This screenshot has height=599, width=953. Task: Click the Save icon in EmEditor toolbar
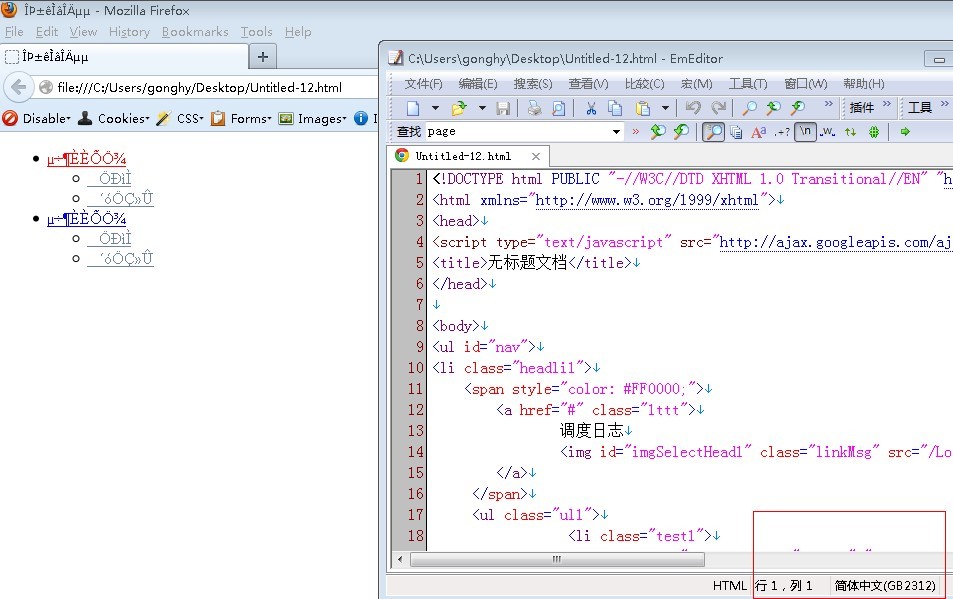[x=503, y=108]
